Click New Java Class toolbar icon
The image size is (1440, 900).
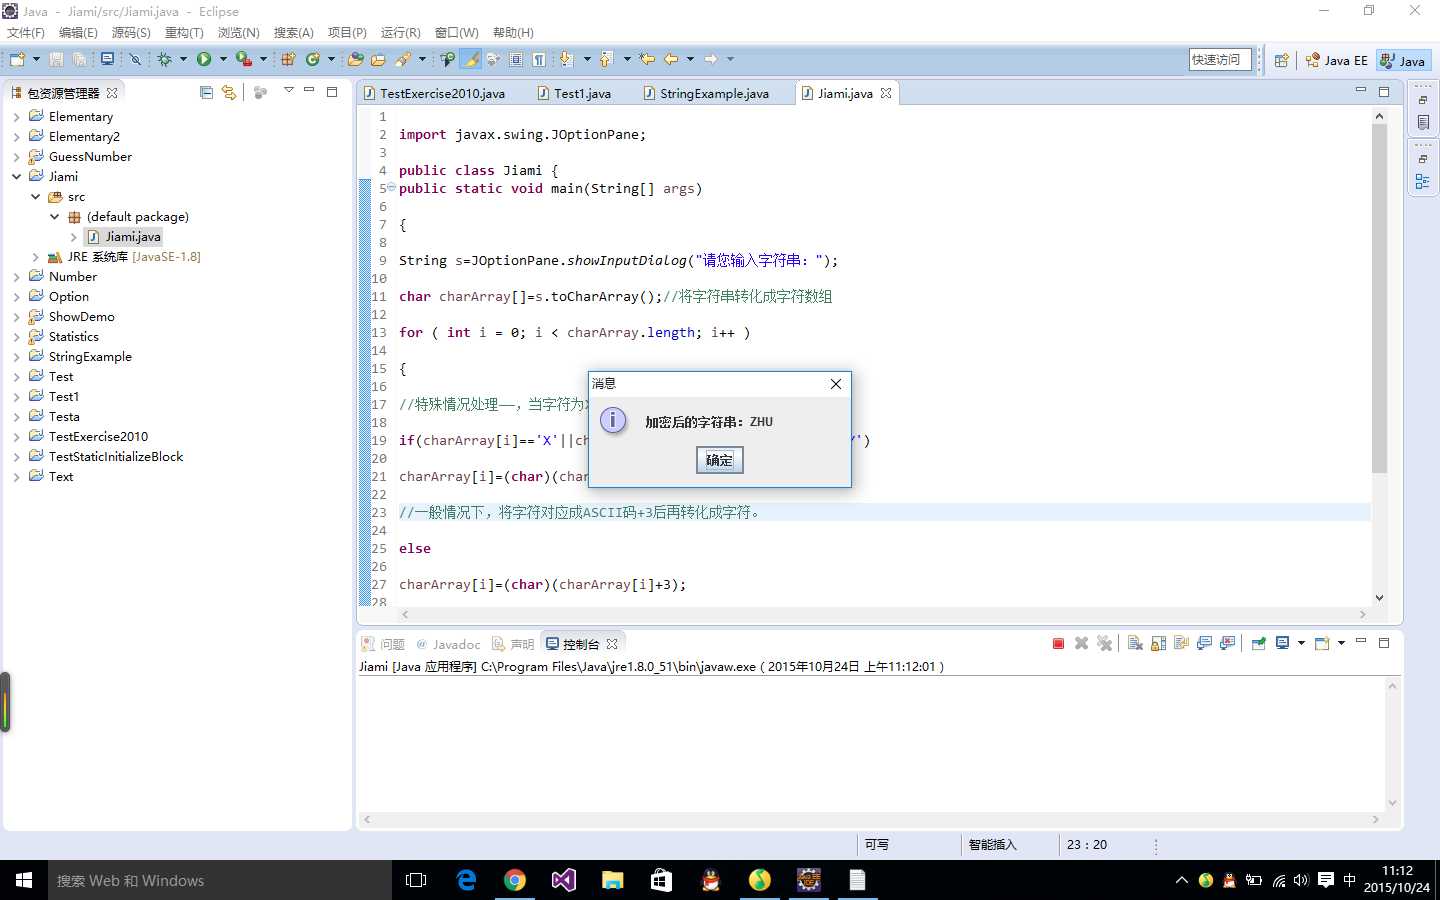[x=313, y=60]
